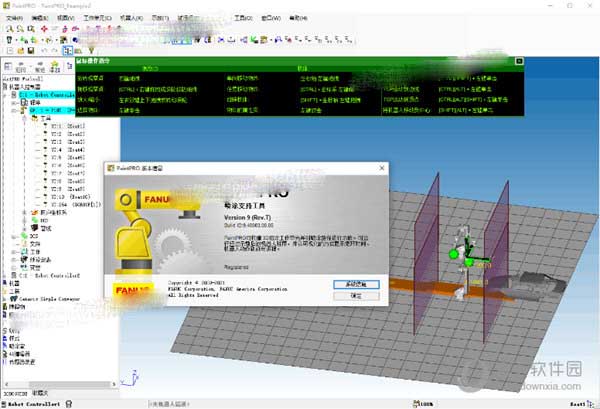Click the undo arrow icon
The height and width of the screenshot is (409, 600).
pyautogui.click(x=44, y=51)
